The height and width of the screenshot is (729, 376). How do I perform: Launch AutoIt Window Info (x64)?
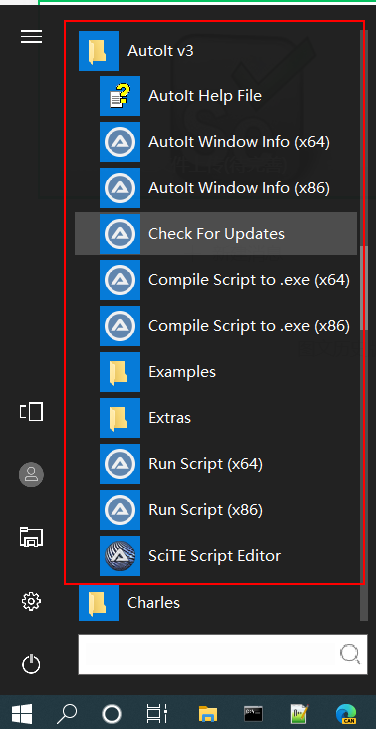(x=216, y=142)
